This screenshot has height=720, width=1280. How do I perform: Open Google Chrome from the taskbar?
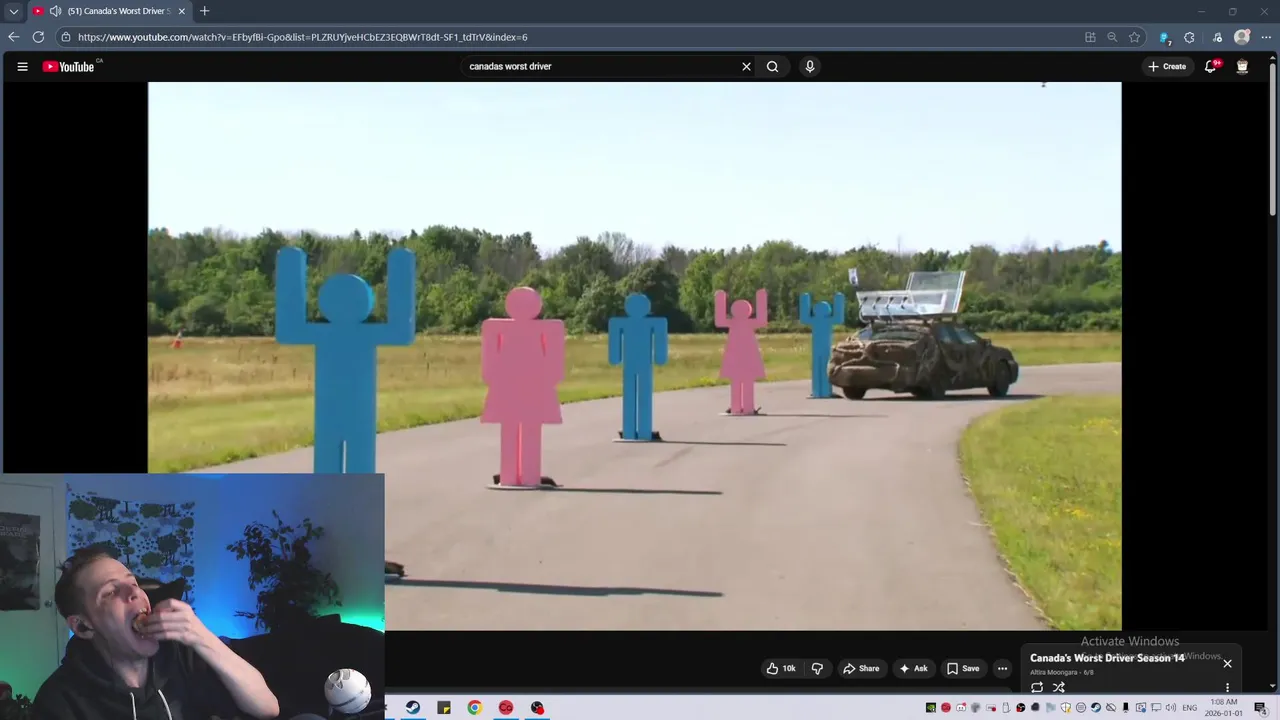click(x=475, y=708)
